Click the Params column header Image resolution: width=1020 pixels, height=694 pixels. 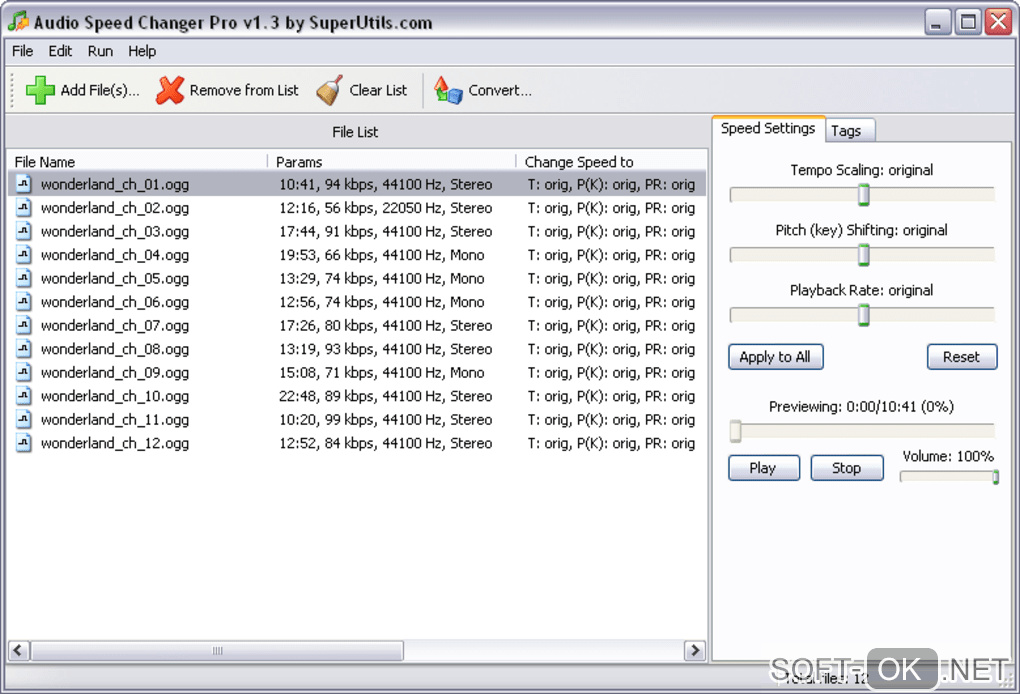(x=392, y=162)
